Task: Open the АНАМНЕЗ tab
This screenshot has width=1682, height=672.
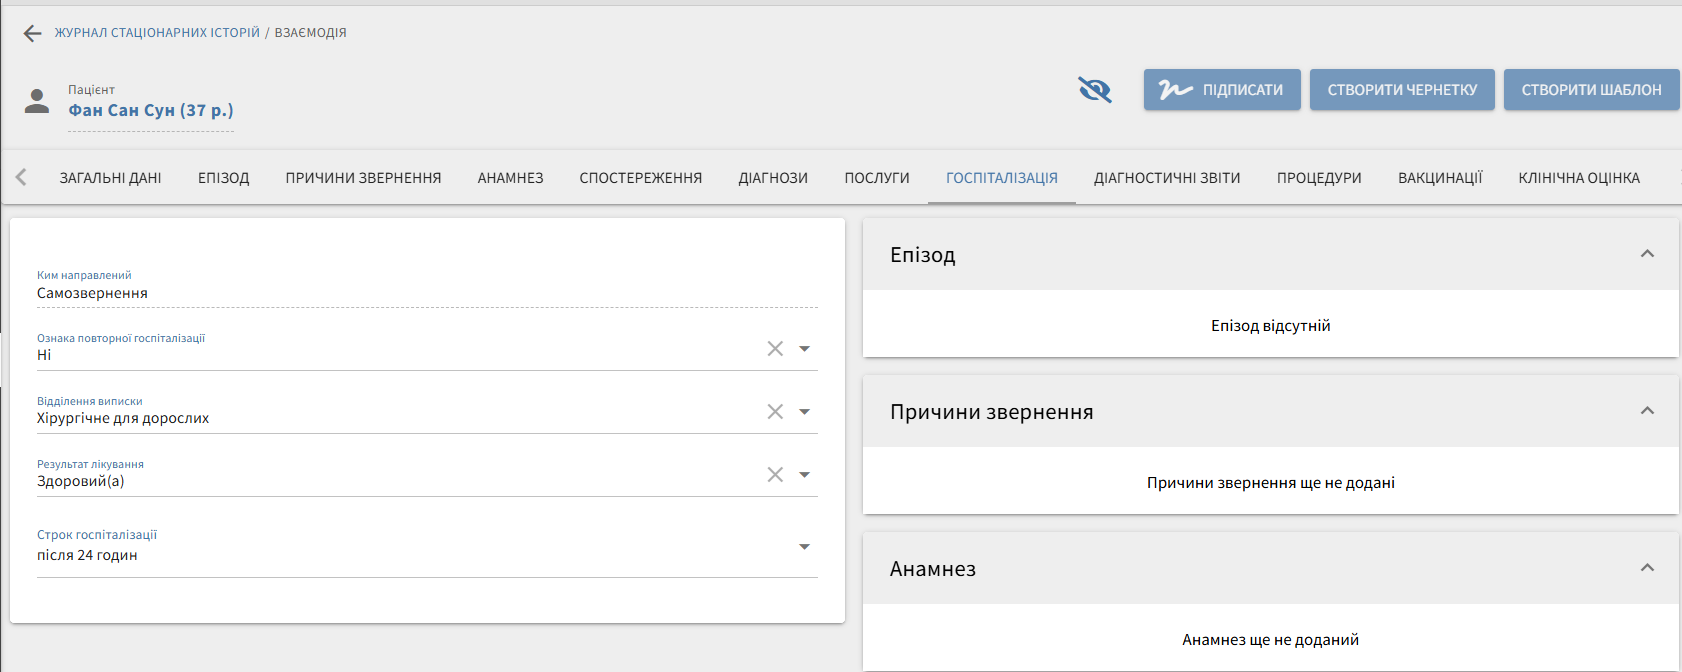Action: coord(510,178)
